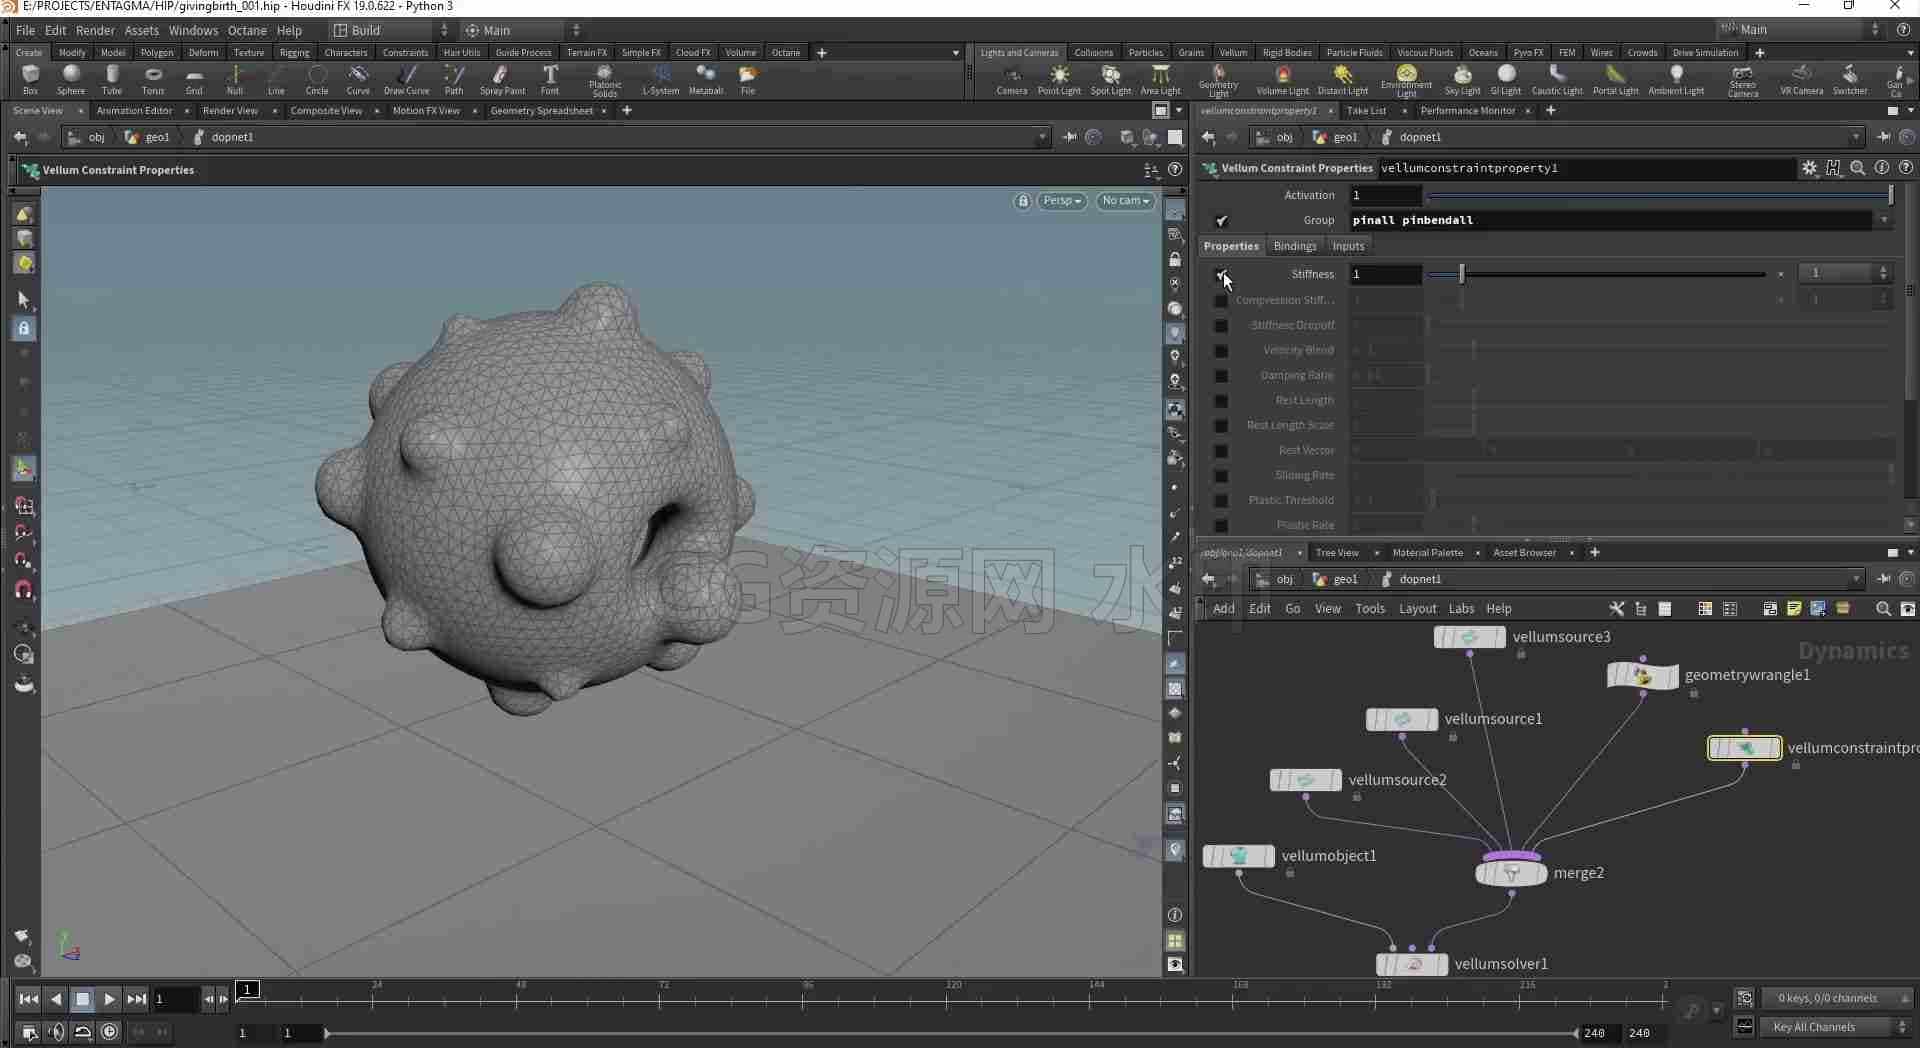Viewport: 1920px width, 1048px height.
Task: Open the Windows menu
Action: click(193, 30)
